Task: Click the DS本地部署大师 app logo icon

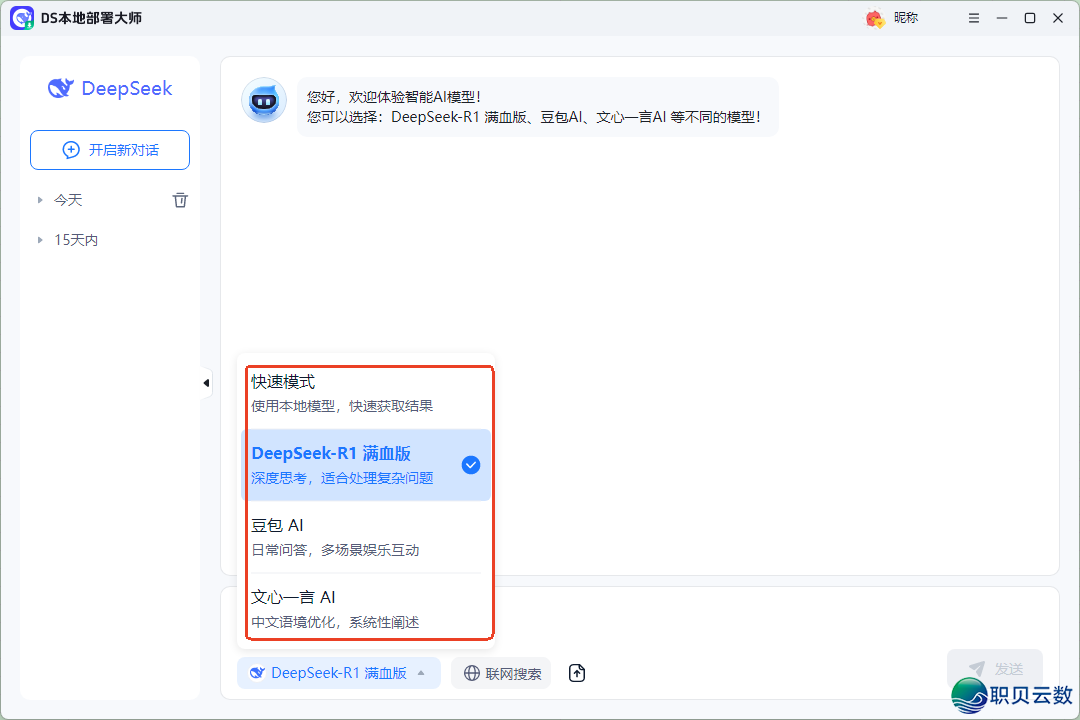Action: click(x=22, y=18)
